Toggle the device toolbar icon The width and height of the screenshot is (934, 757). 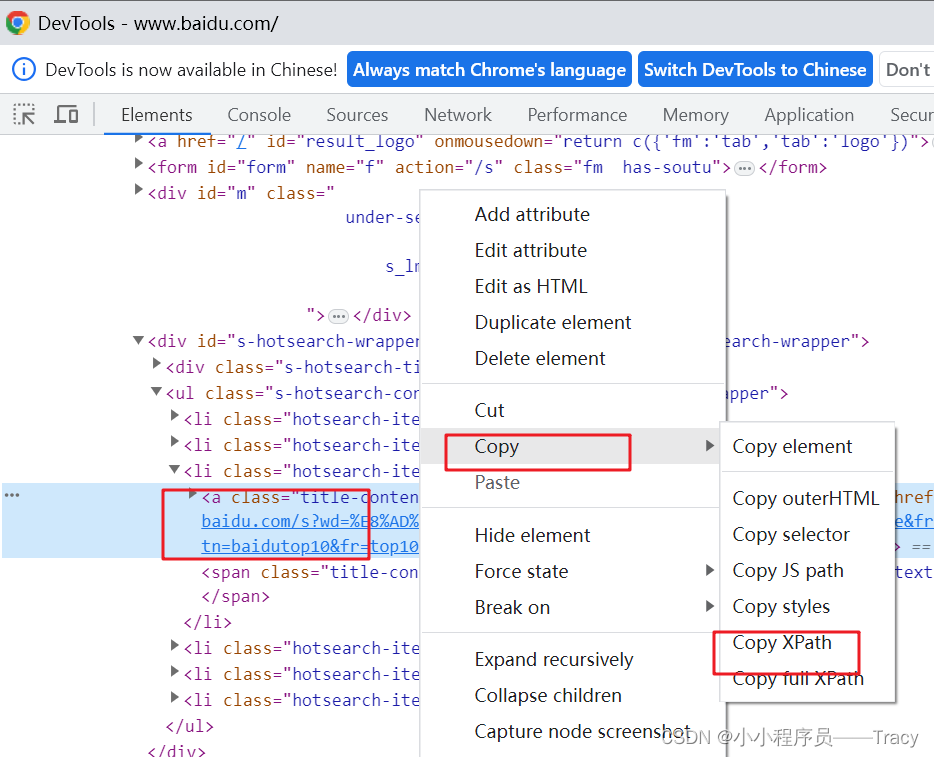(x=66, y=114)
